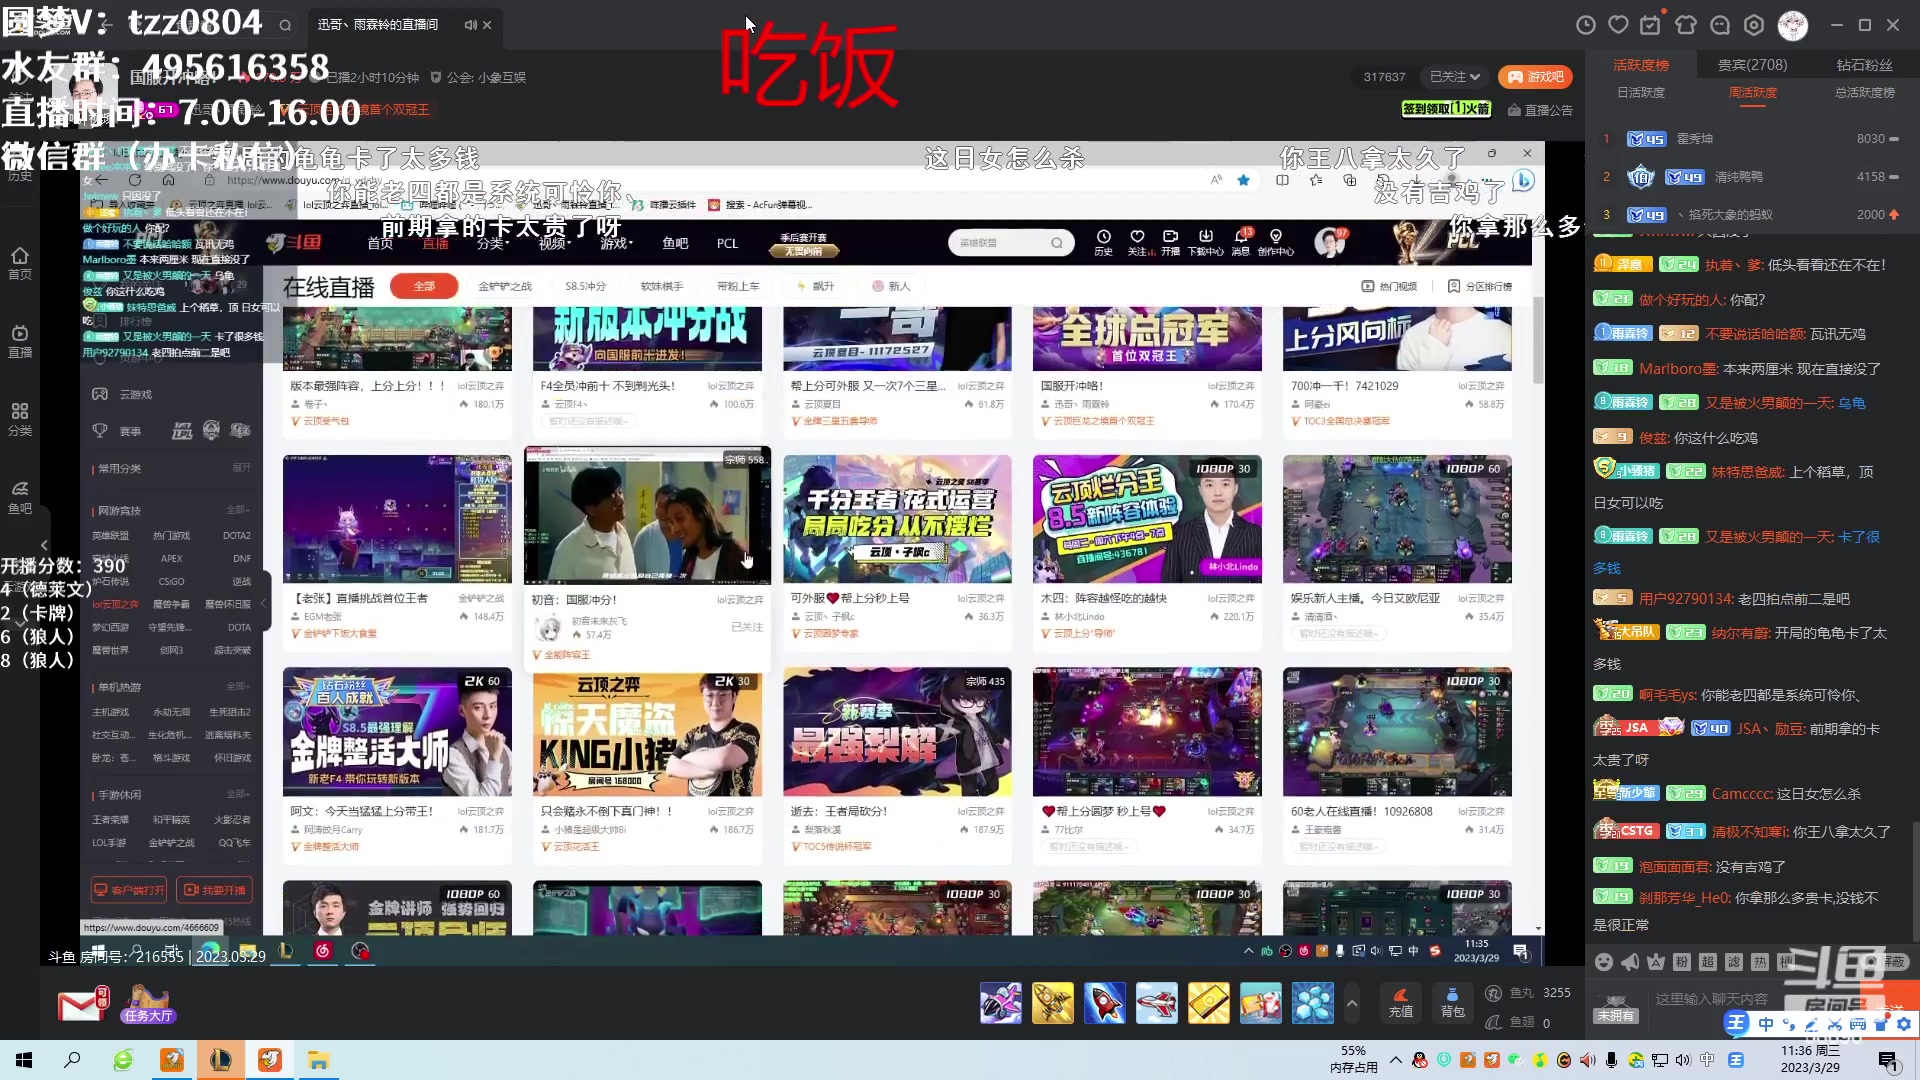Send the red-white plane gift
This screenshot has width=1920, height=1080.
pos(1157,1003)
